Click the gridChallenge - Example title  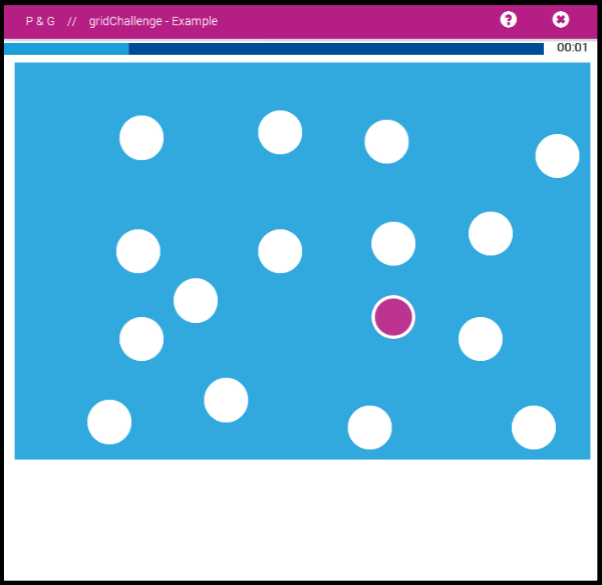(x=153, y=21)
